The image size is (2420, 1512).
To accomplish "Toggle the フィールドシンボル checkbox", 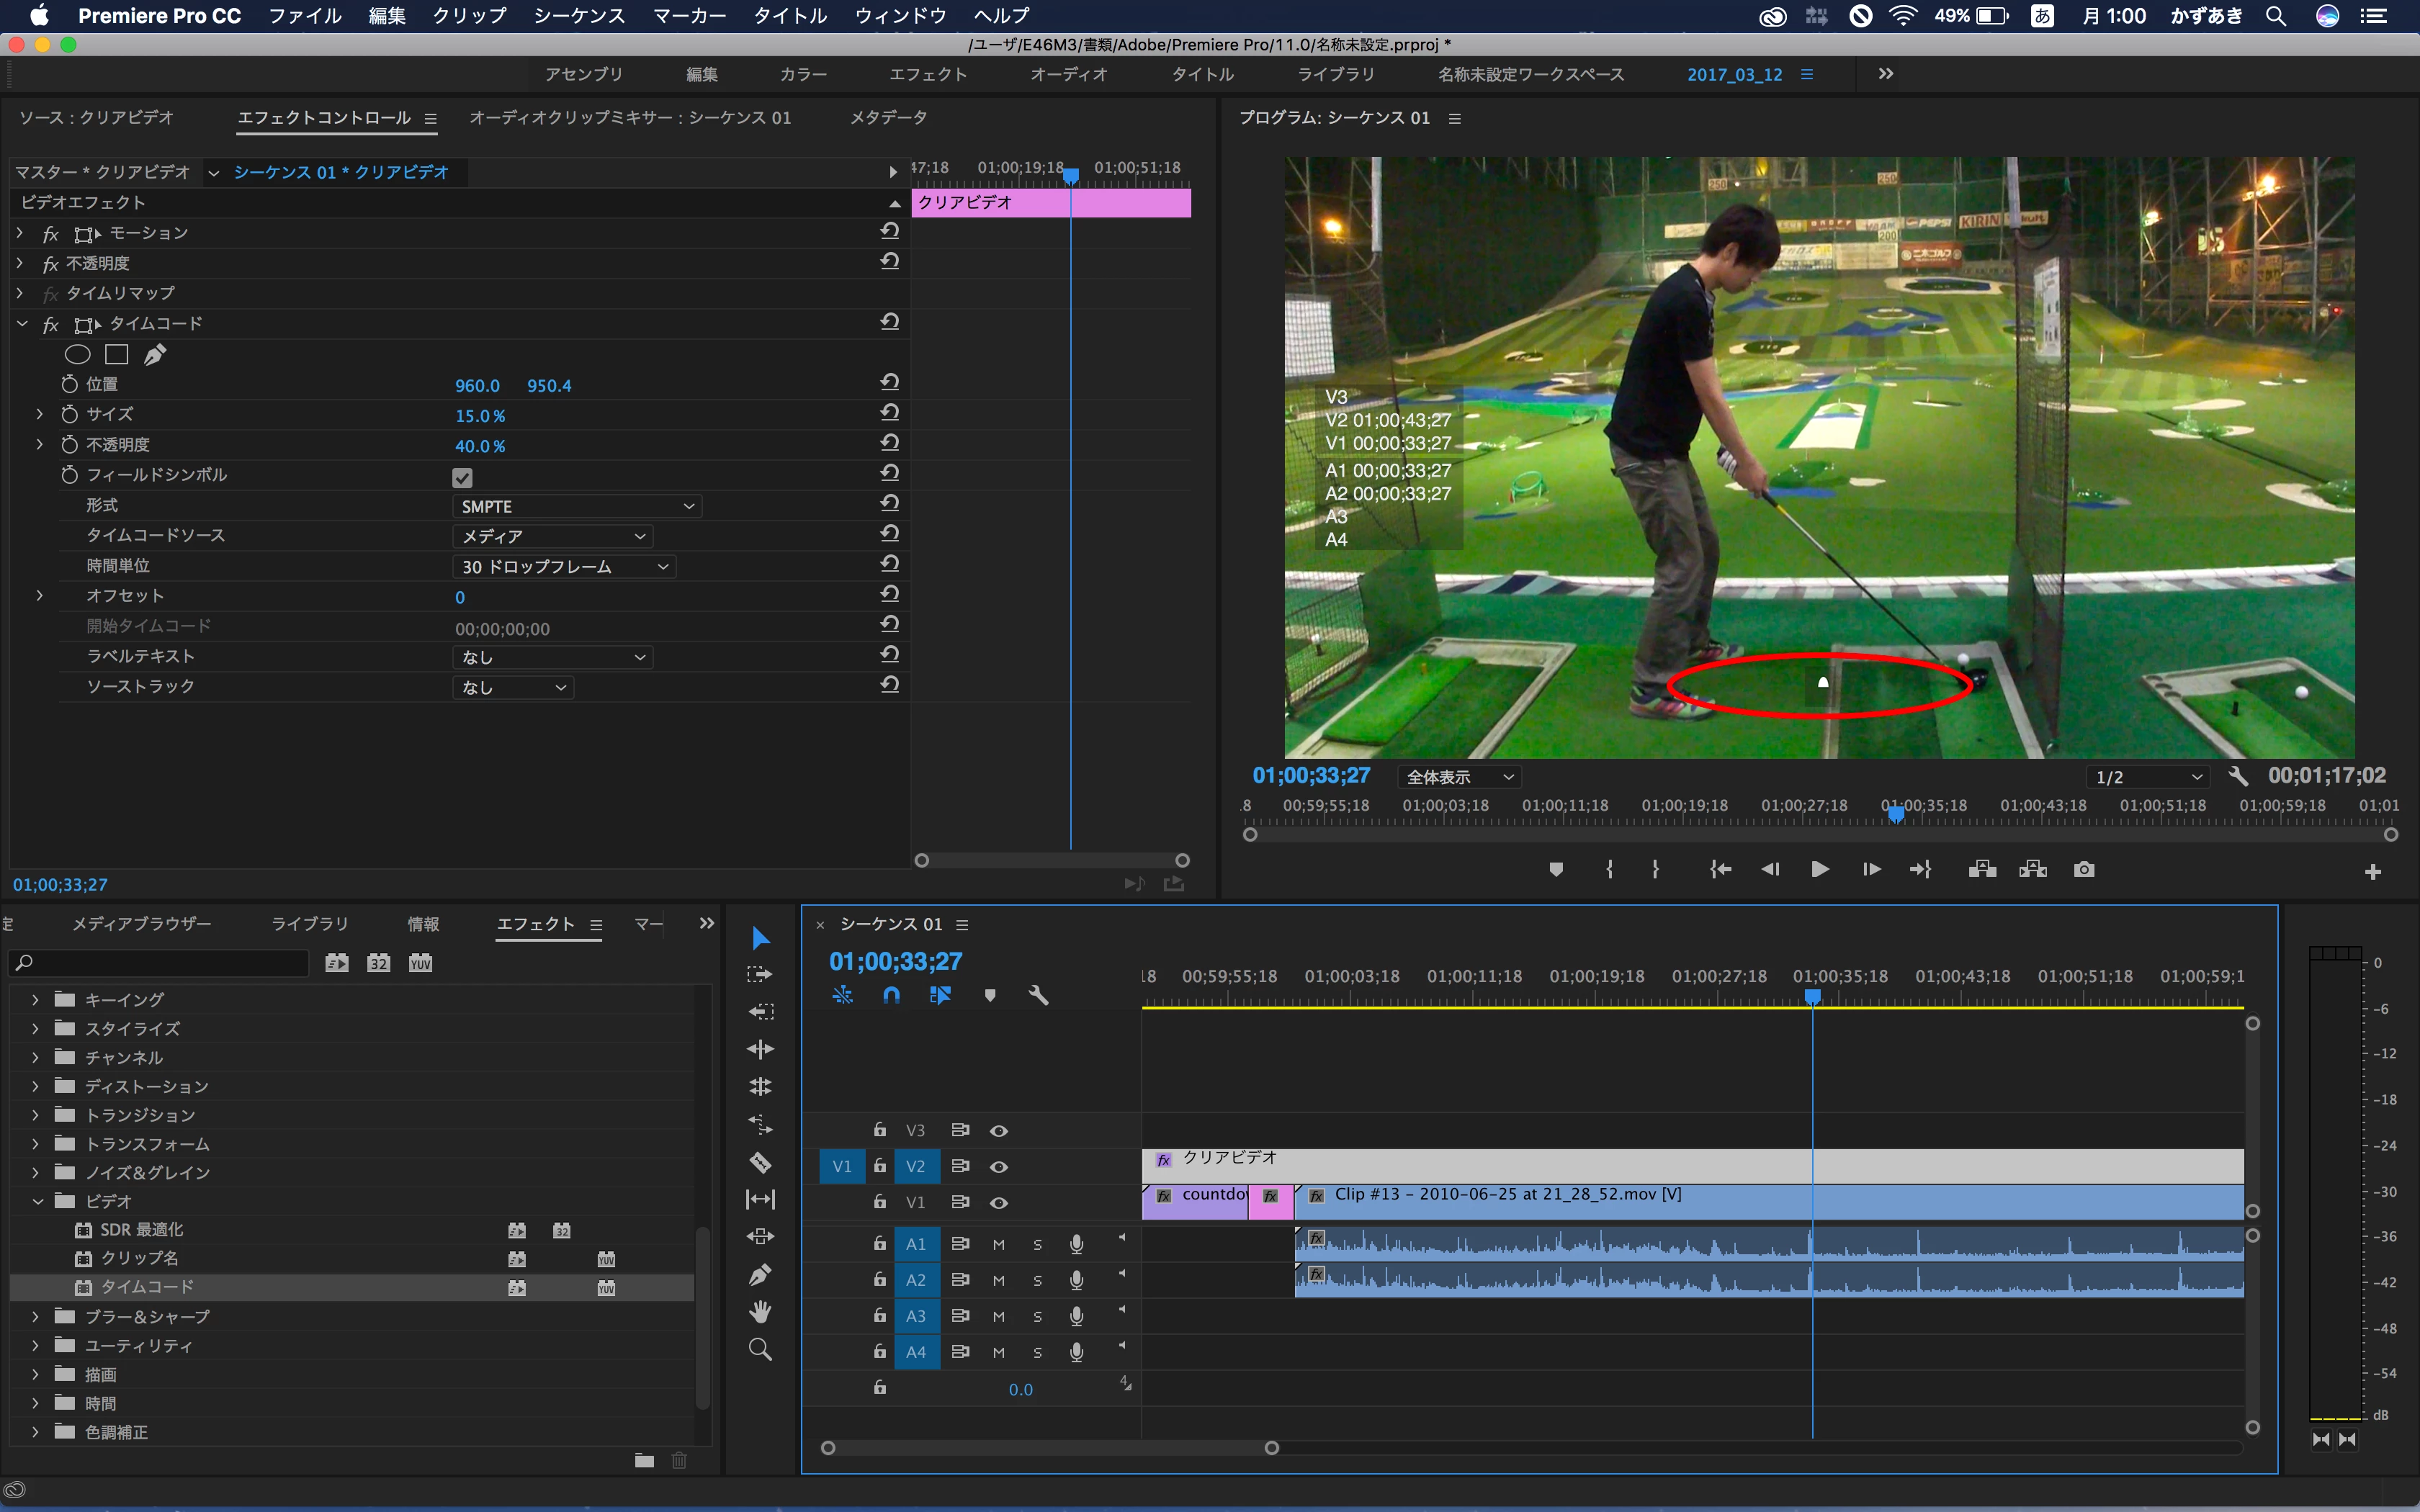I will 462,477.
